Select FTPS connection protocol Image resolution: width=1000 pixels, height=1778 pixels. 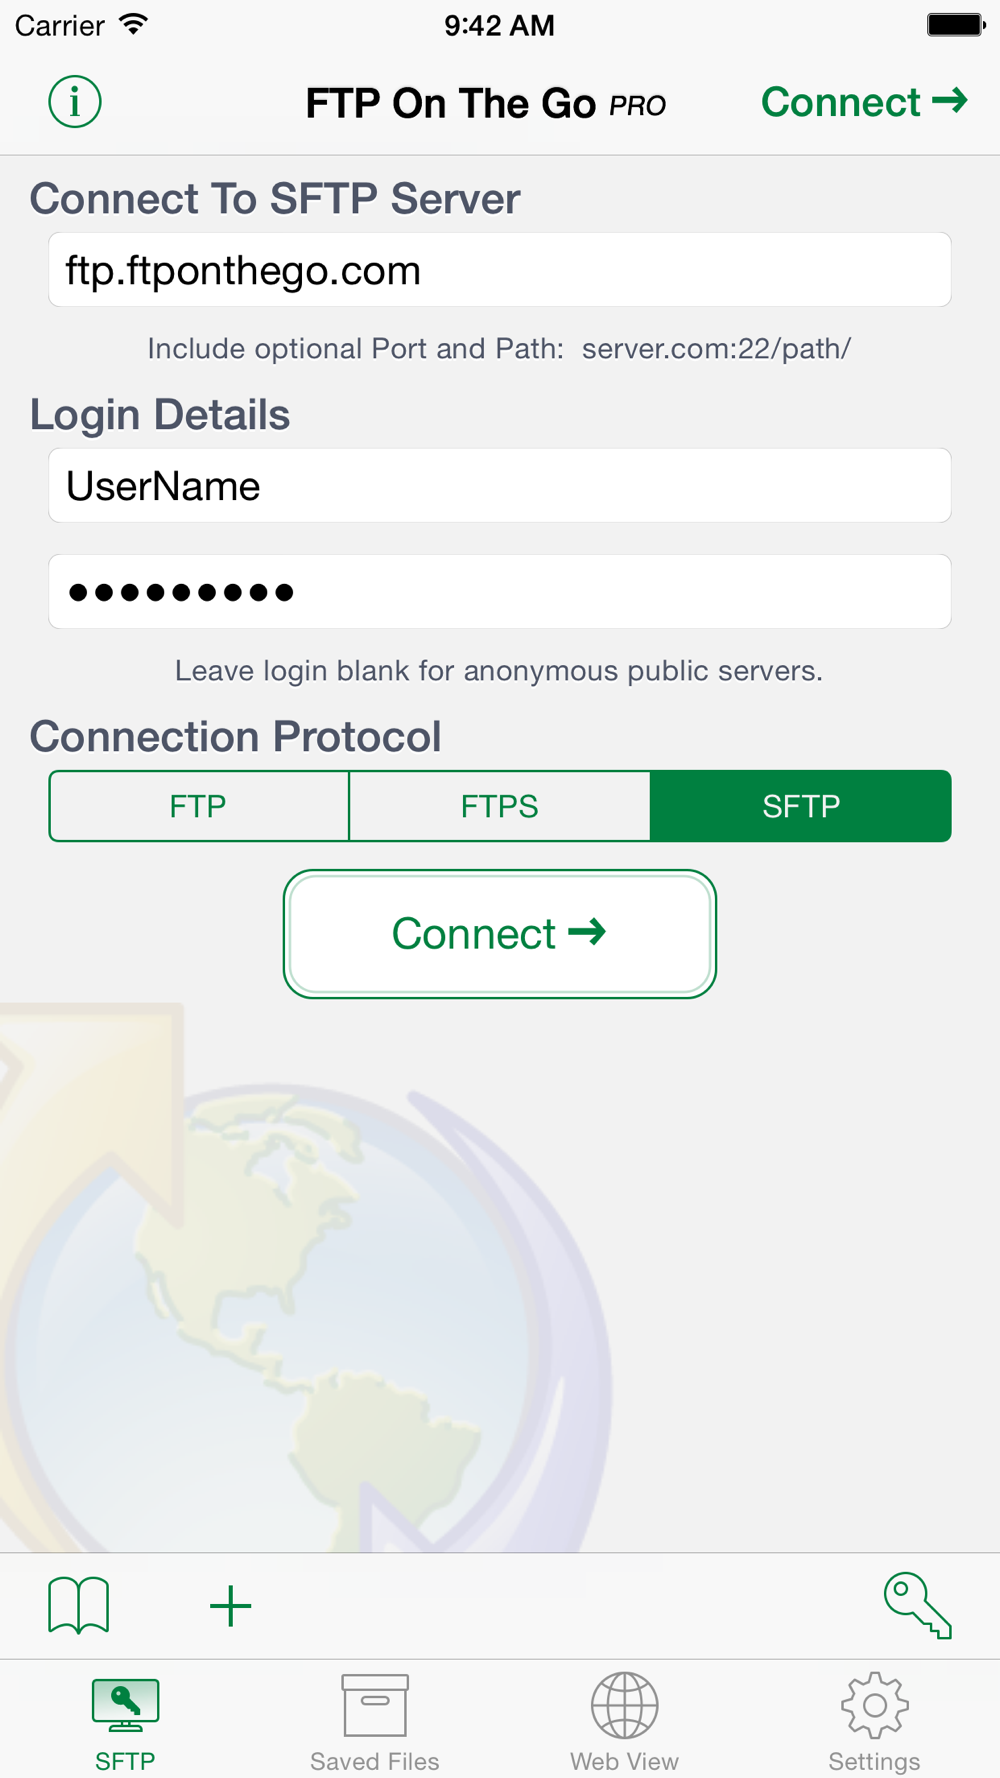[x=500, y=806]
